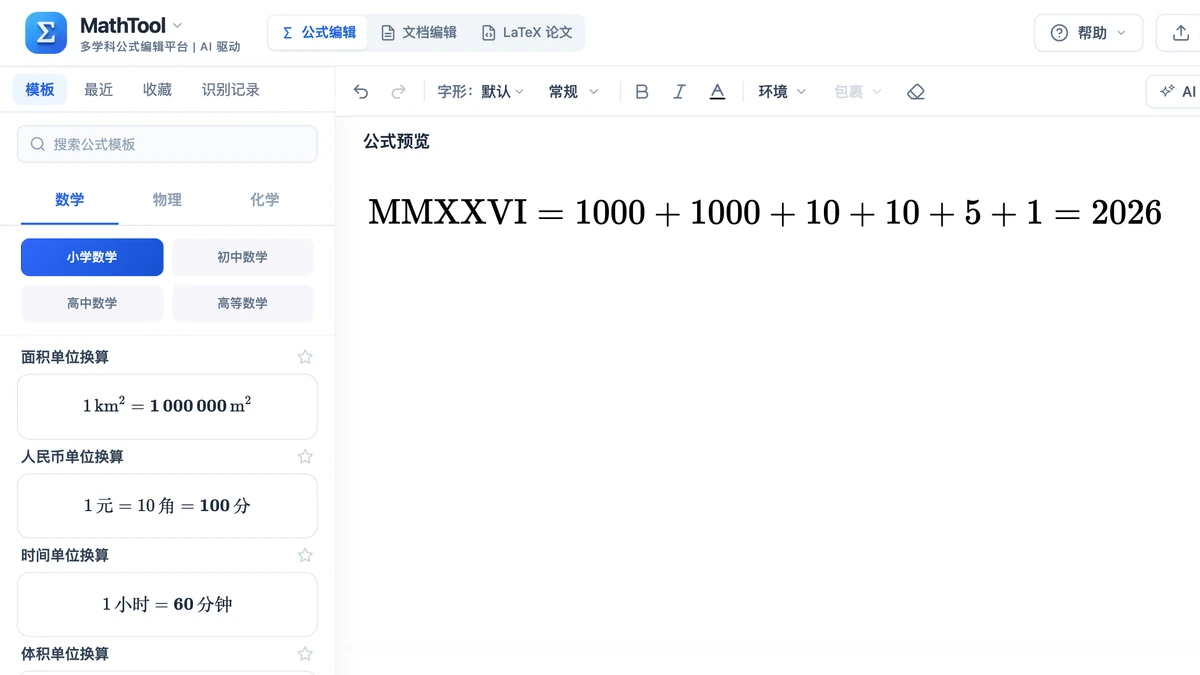Click the MathTool sigma logo icon
Viewport: 1200px width, 675px height.
point(46,33)
